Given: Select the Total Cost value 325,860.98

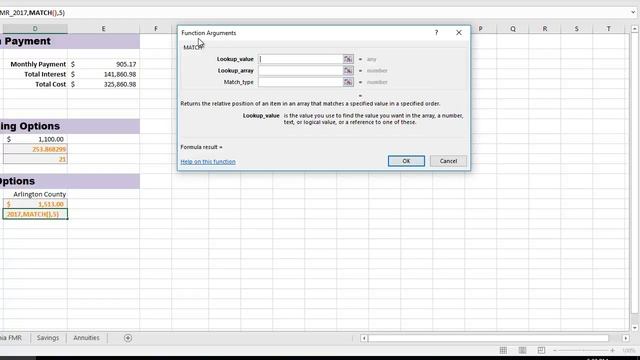Looking at the screenshot, I should [x=103, y=84].
